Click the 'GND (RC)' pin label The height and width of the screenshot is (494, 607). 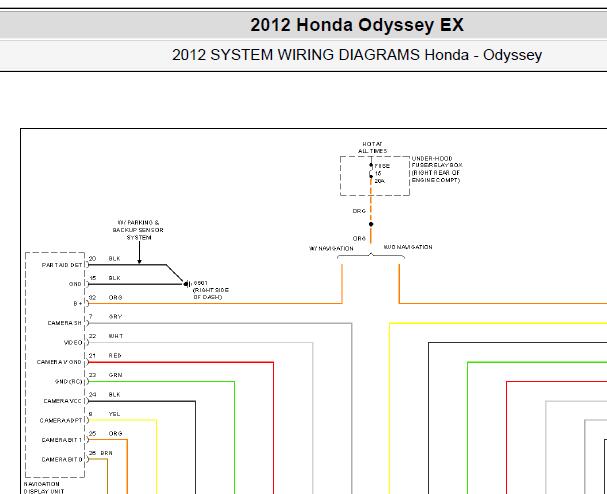(x=69, y=382)
